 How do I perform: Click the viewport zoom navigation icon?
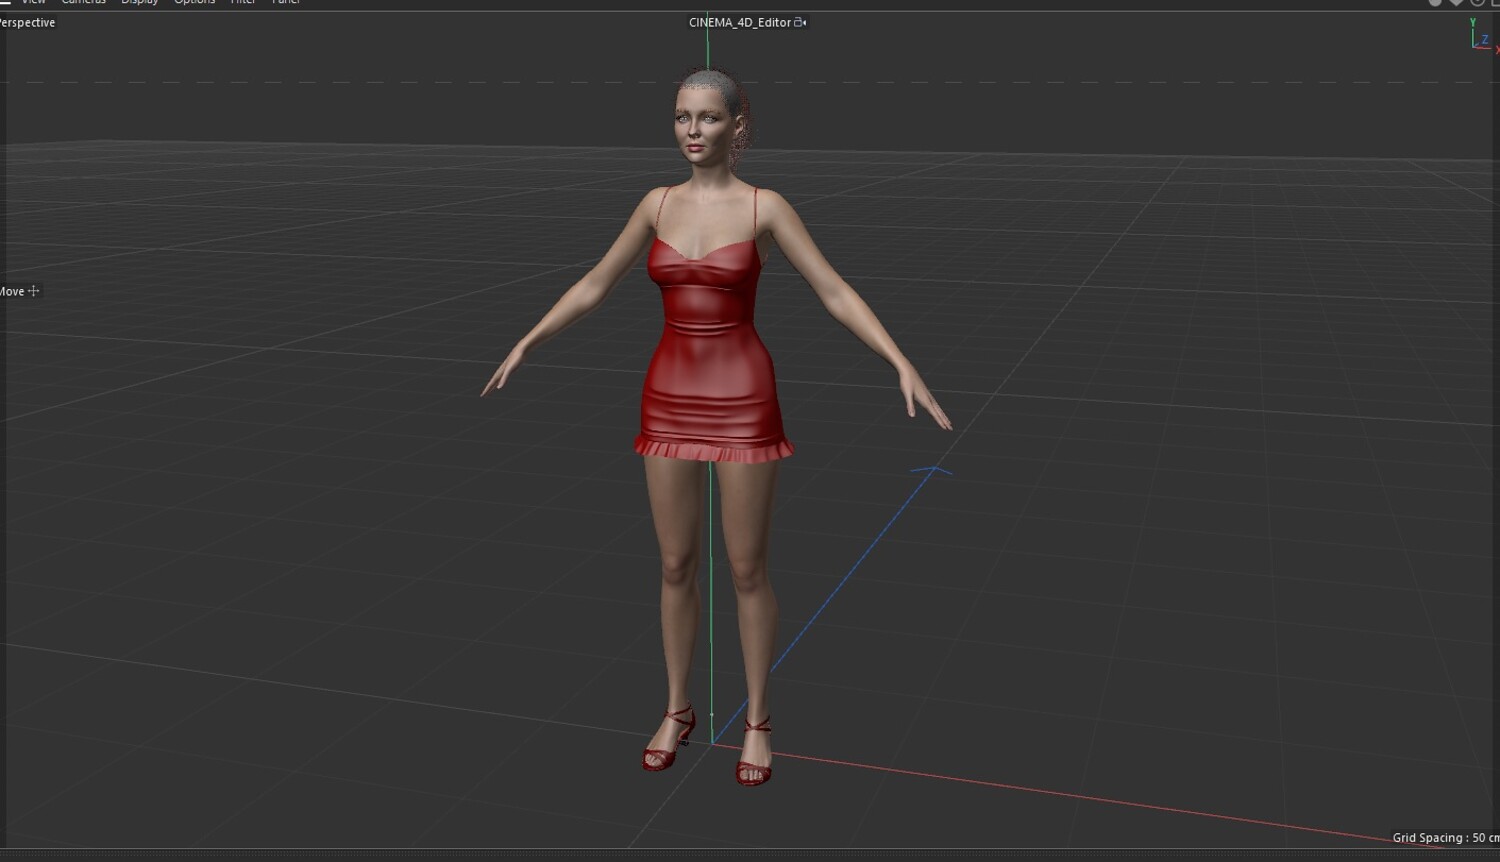[1456, 2]
